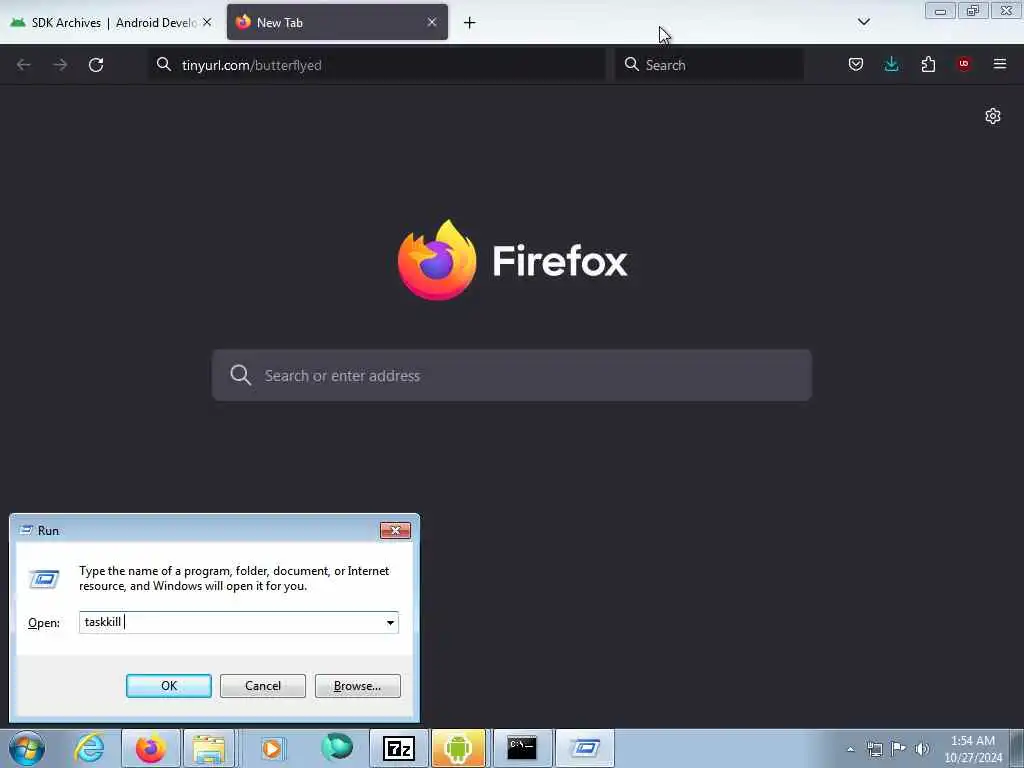Screen dimensions: 1024x768
Task: Open the Extensions puzzle icon
Action: coord(928,64)
